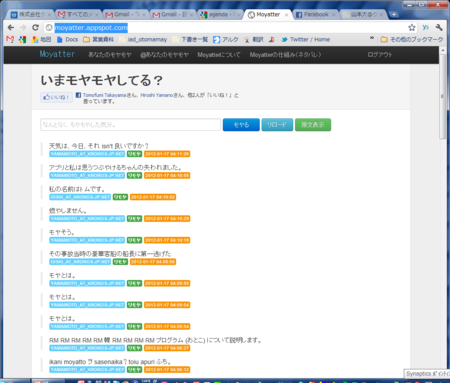Screen dimensions: 450x383
Task: Click the Moyatter brand logo
Action: point(57,54)
